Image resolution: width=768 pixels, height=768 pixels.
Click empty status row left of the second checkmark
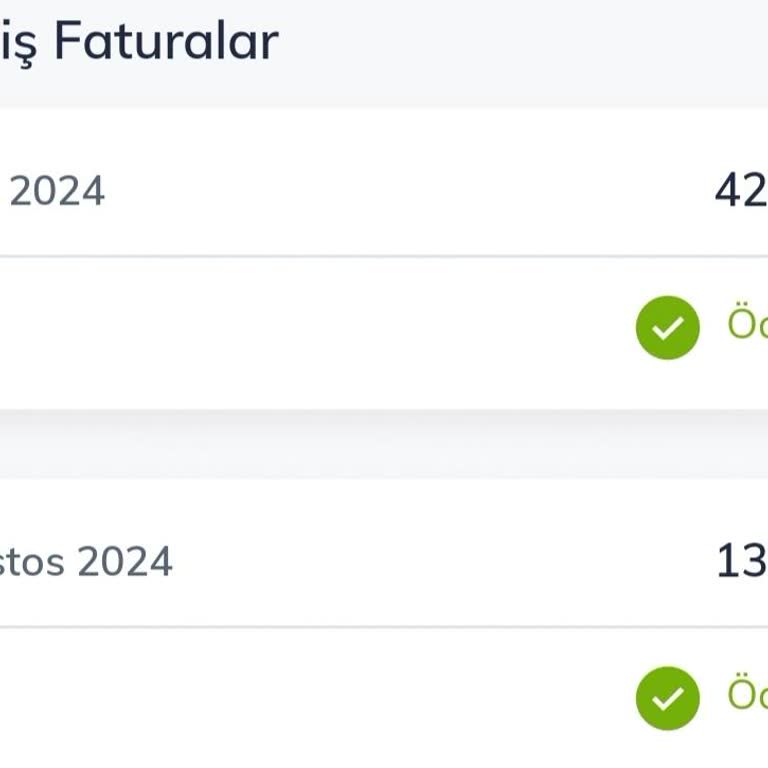pyautogui.click(x=300, y=698)
